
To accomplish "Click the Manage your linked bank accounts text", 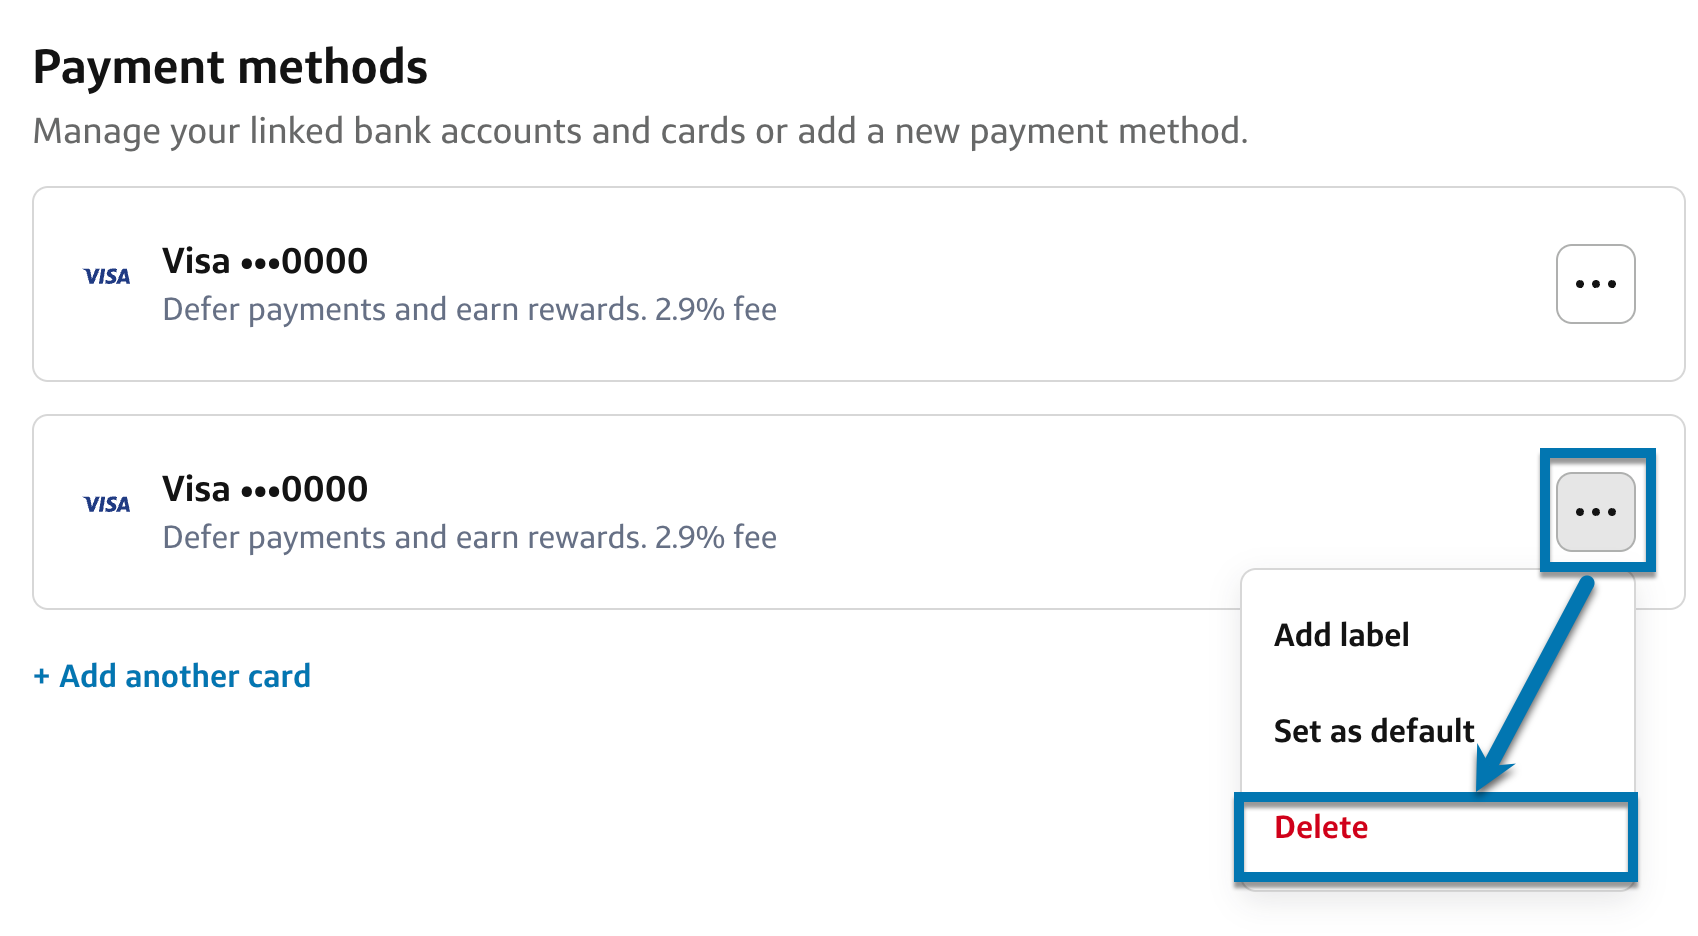I will (640, 132).
